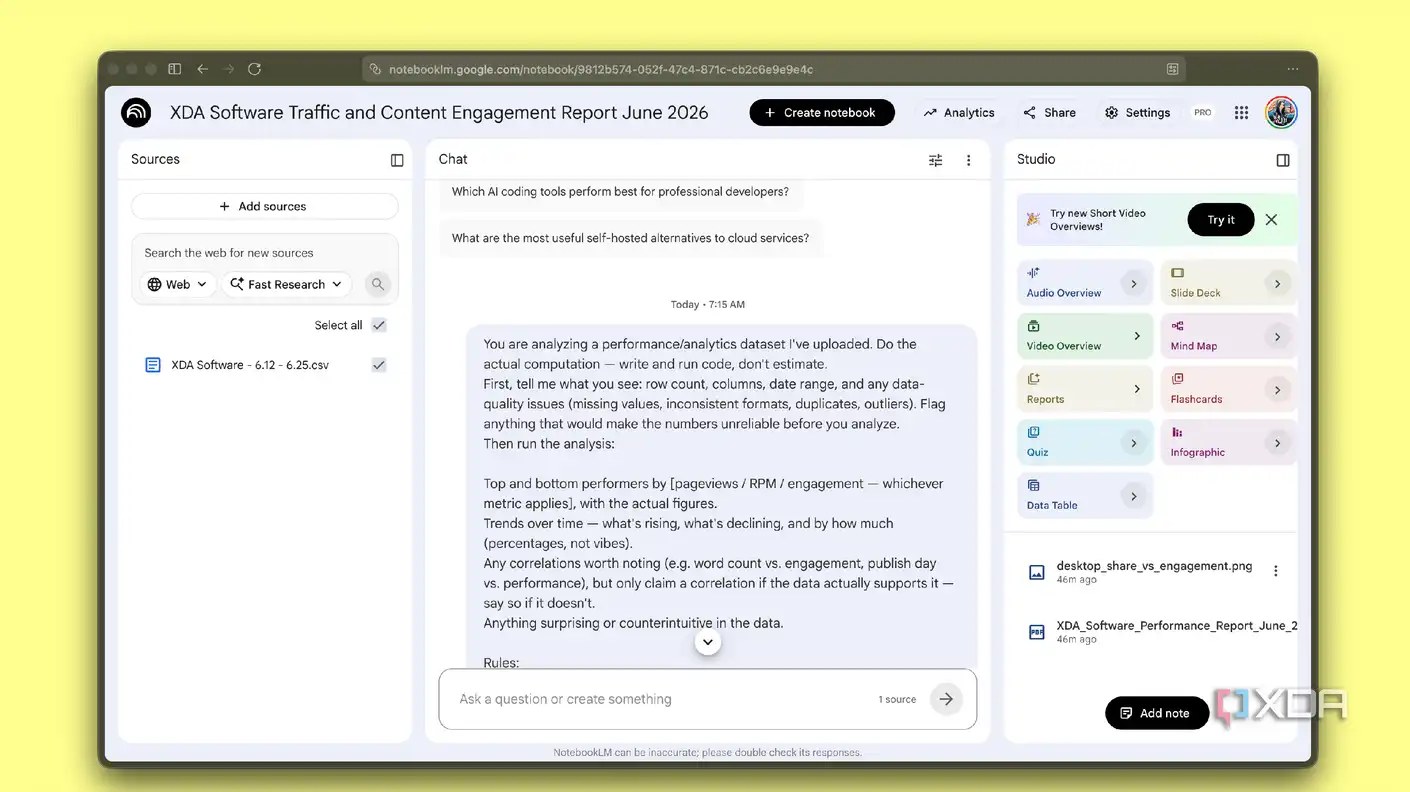Expand Quiz options arrow
Viewport: 1410px width, 792px height.
pyautogui.click(x=1133, y=443)
